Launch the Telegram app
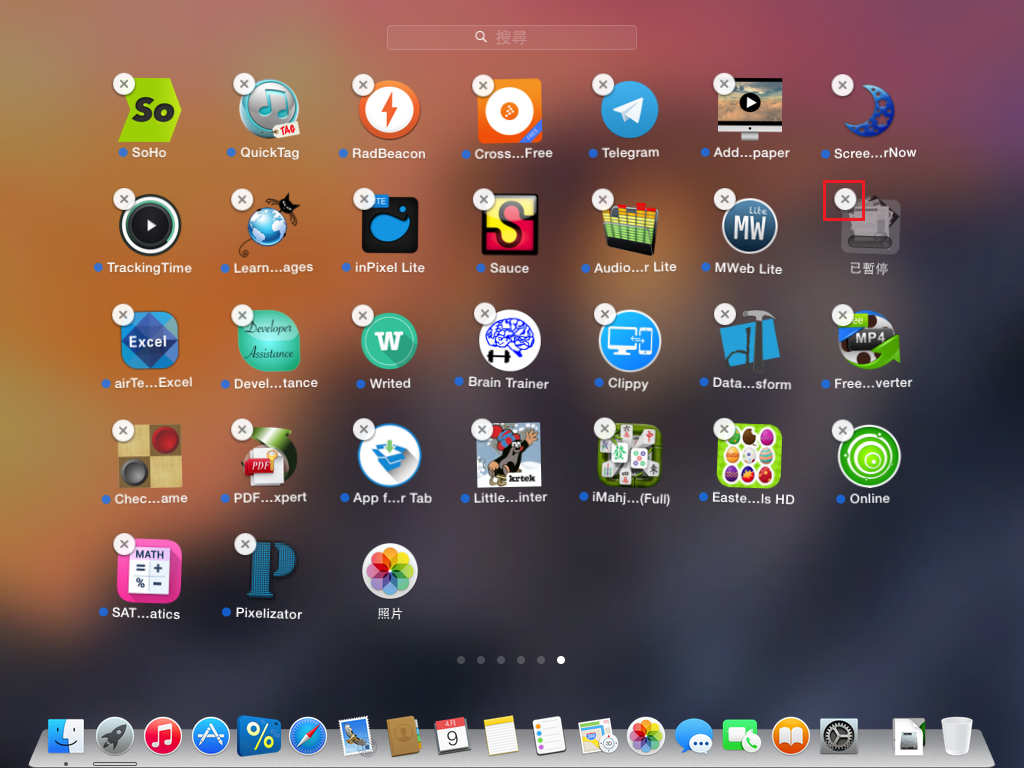The image size is (1024, 768). (x=630, y=110)
